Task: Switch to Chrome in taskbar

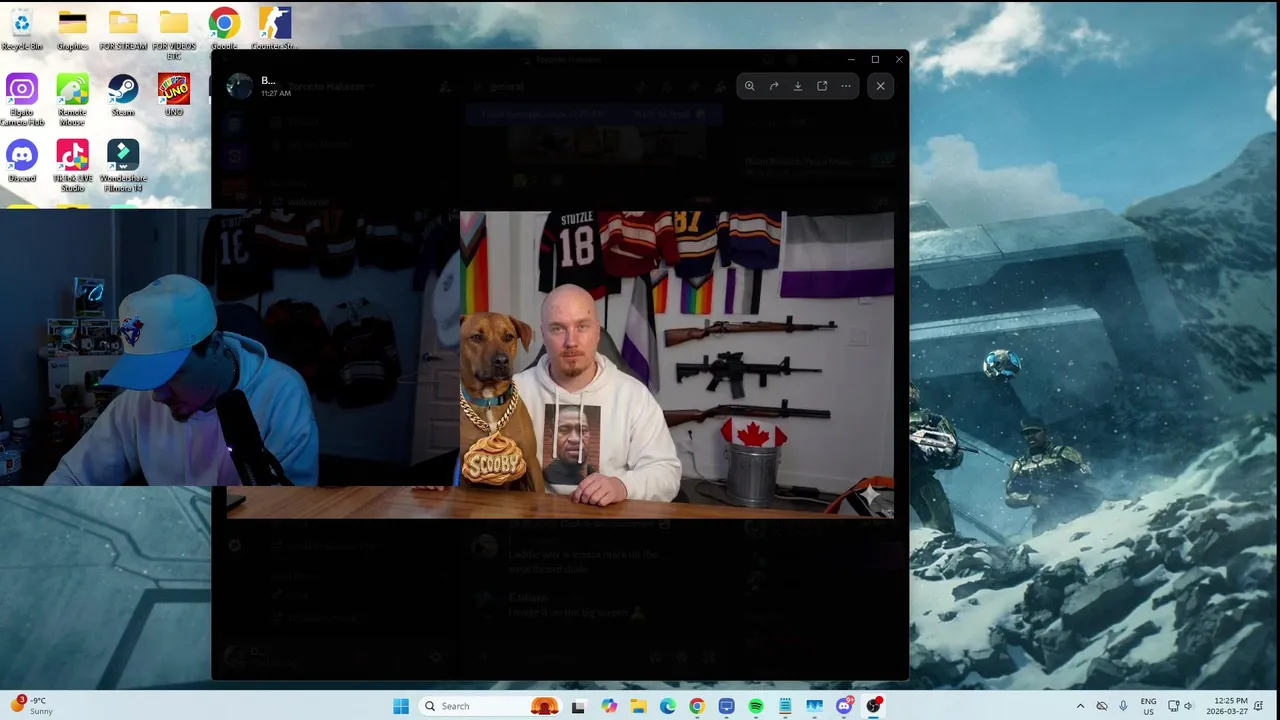Action: pos(697,706)
